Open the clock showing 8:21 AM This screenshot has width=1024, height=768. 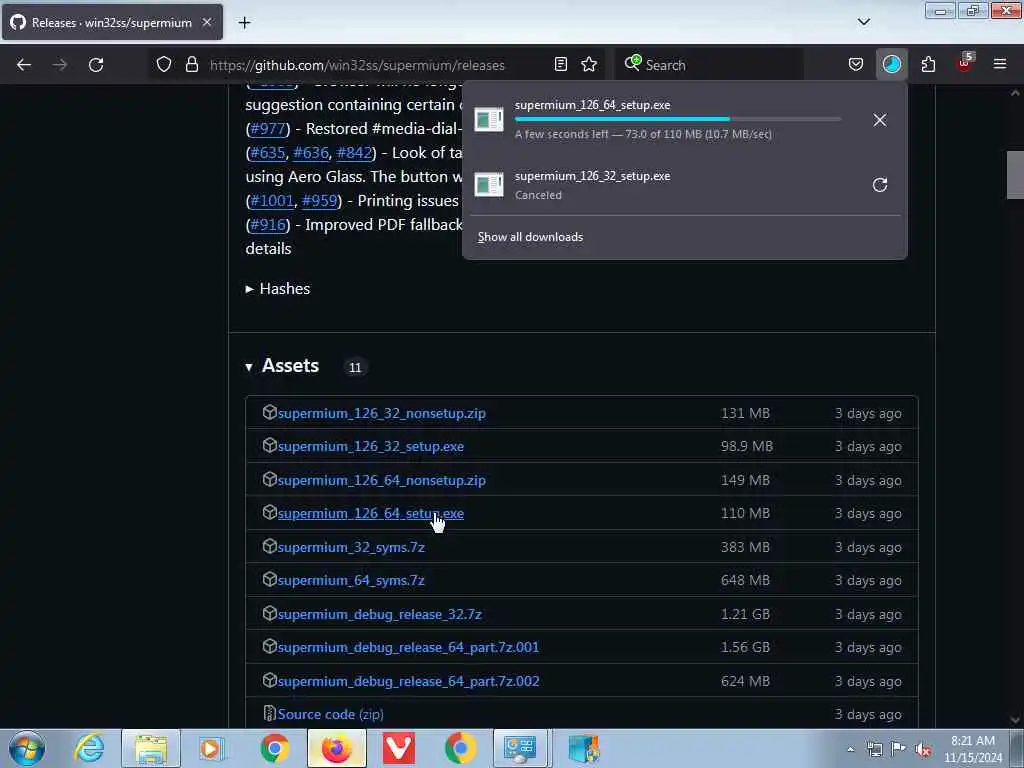click(972, 748)
